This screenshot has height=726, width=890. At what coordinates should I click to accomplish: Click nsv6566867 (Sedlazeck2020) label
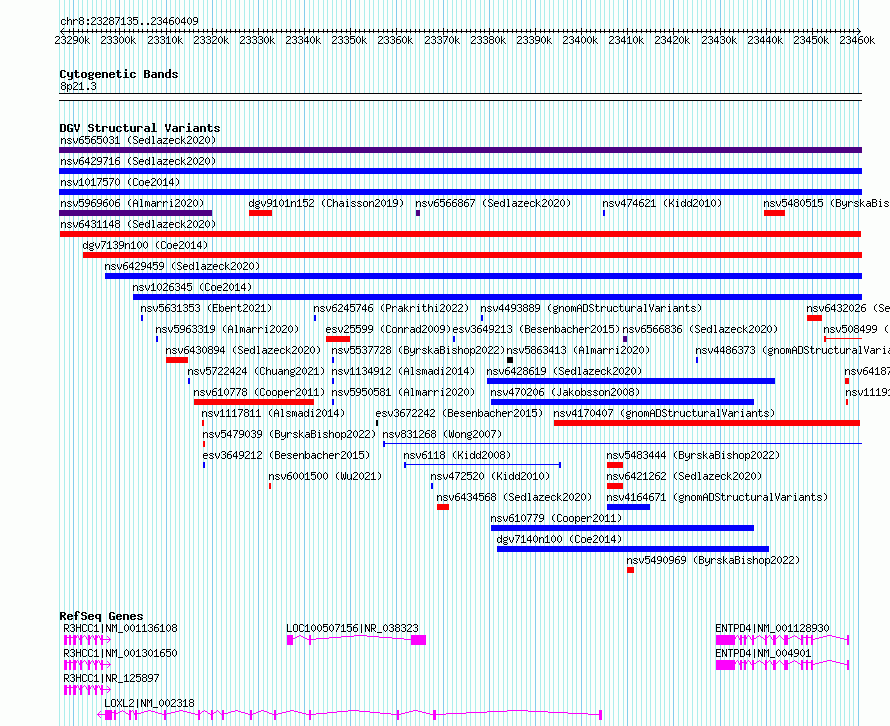tap(493, 203)
